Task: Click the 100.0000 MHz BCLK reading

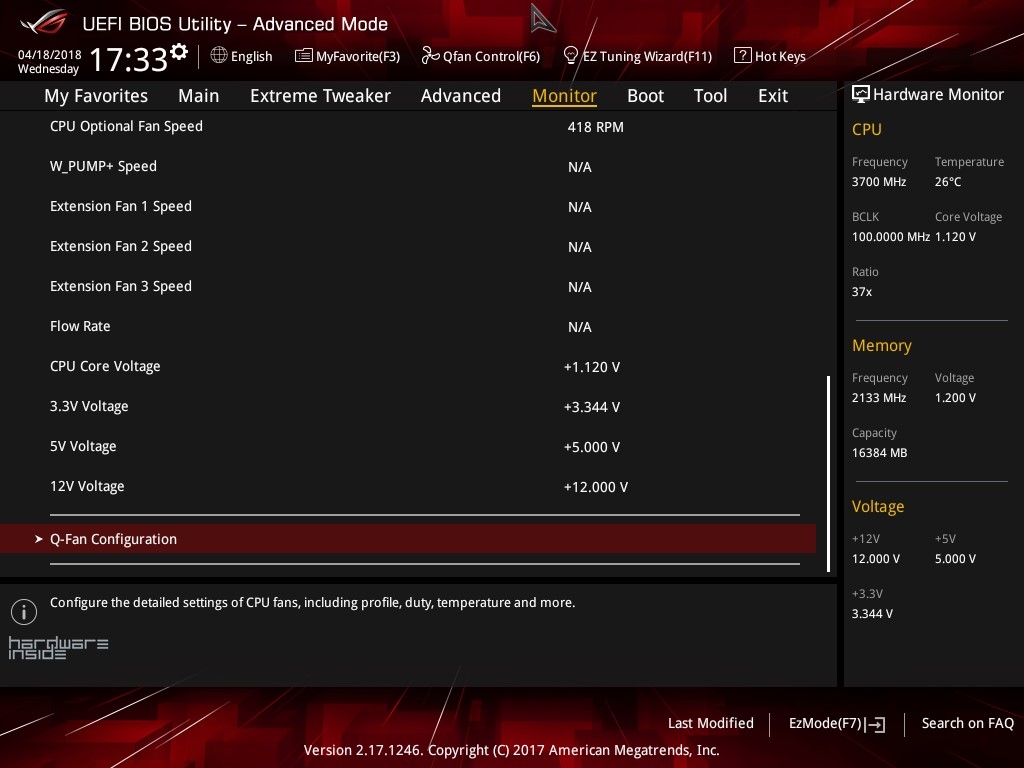Action: pos(891,236)
